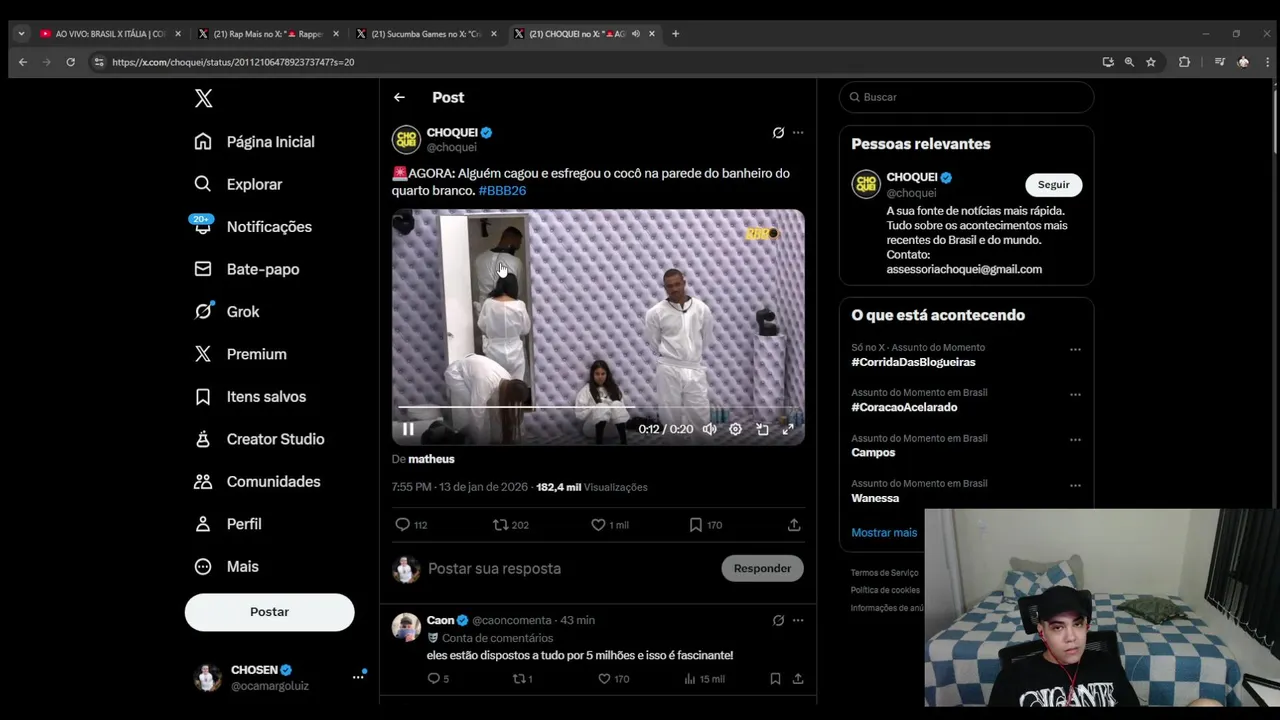
Task: Enter video fullscreen mode
Action: point(788,429)
